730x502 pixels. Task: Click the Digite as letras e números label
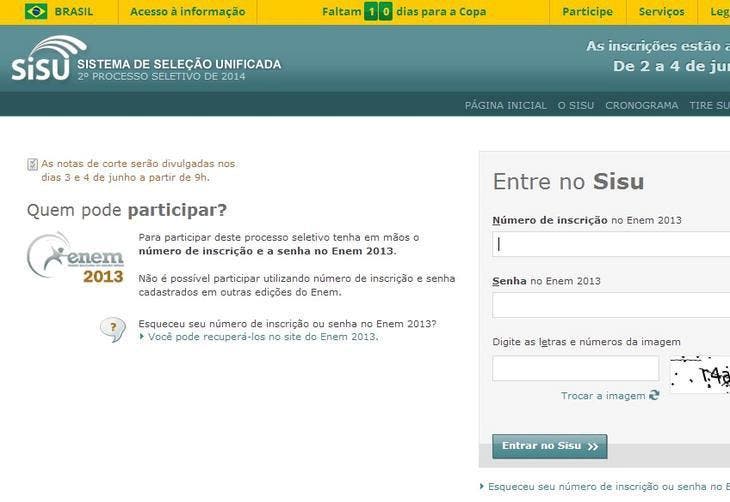(586, 342)
